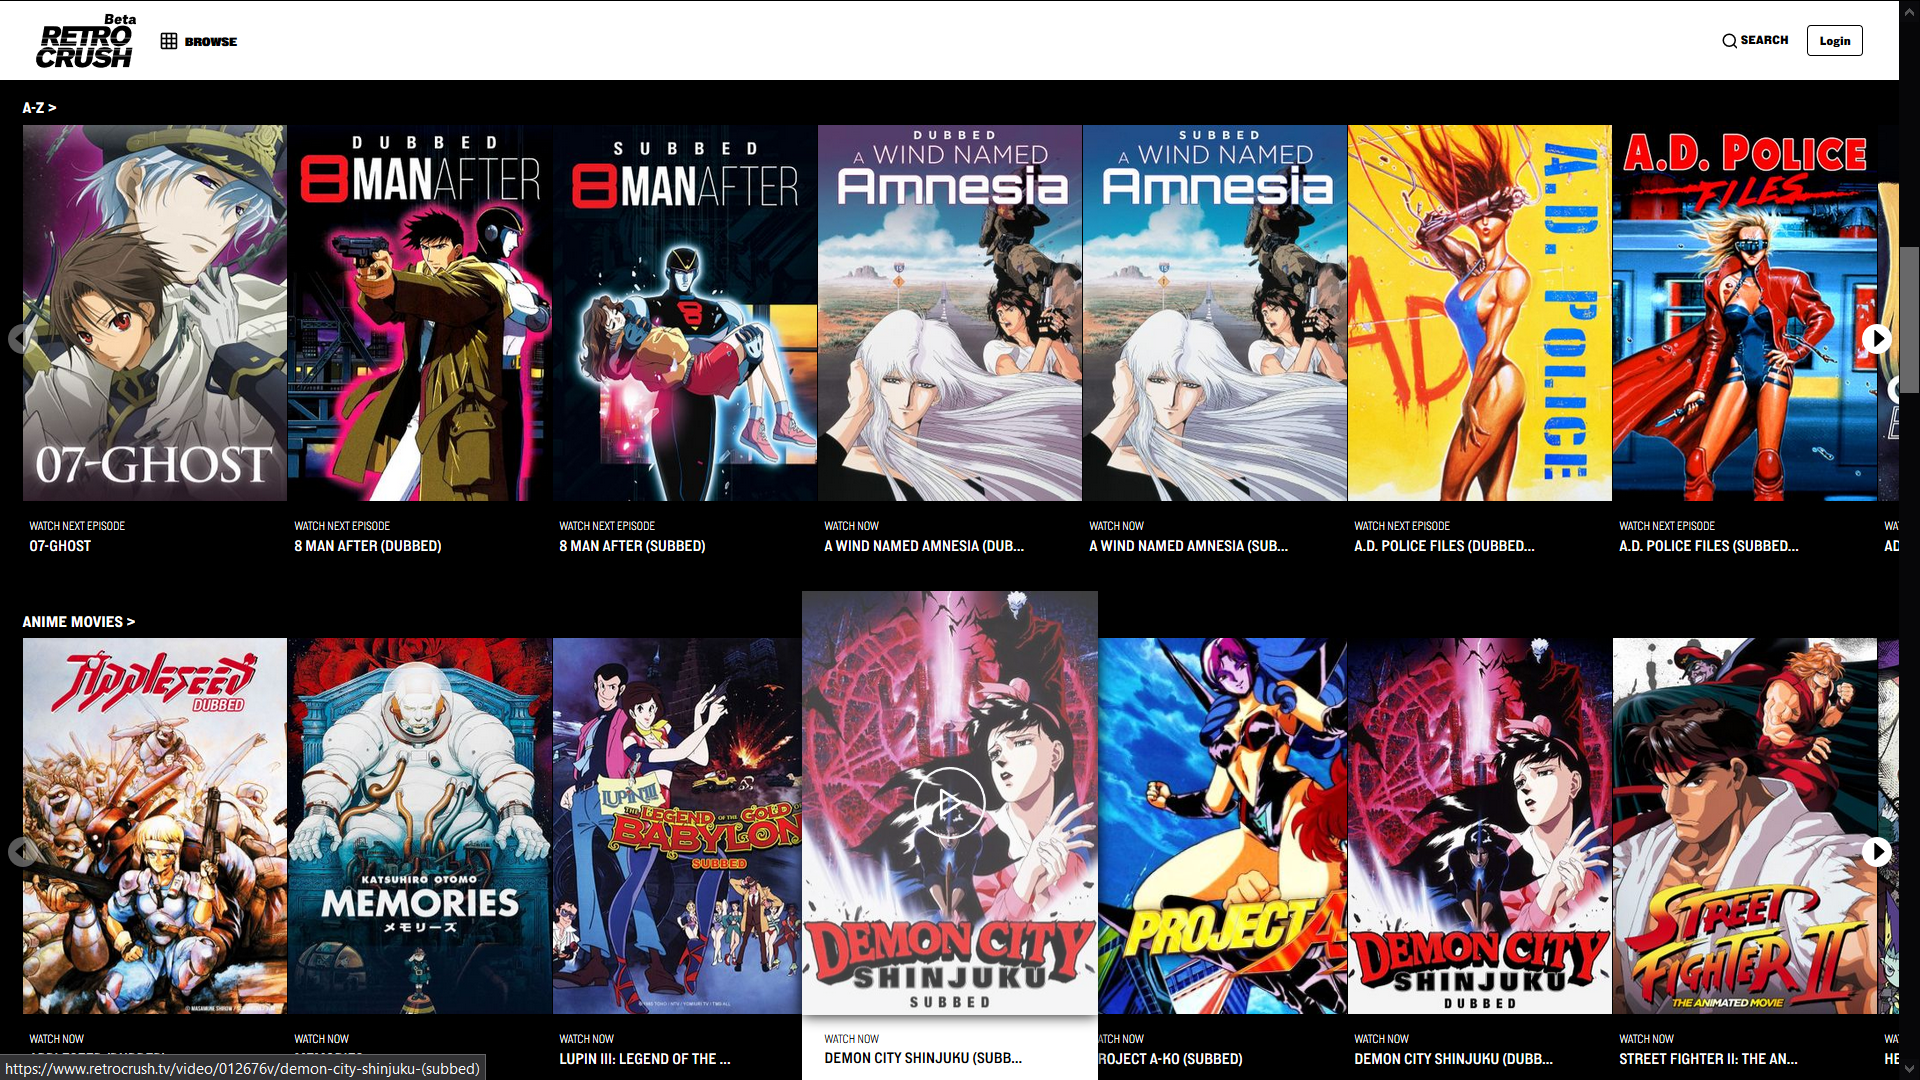Open the yellow A.D. Police poster
The height and width of the screenshot is (1080, 1920).
pos(1480,313)
